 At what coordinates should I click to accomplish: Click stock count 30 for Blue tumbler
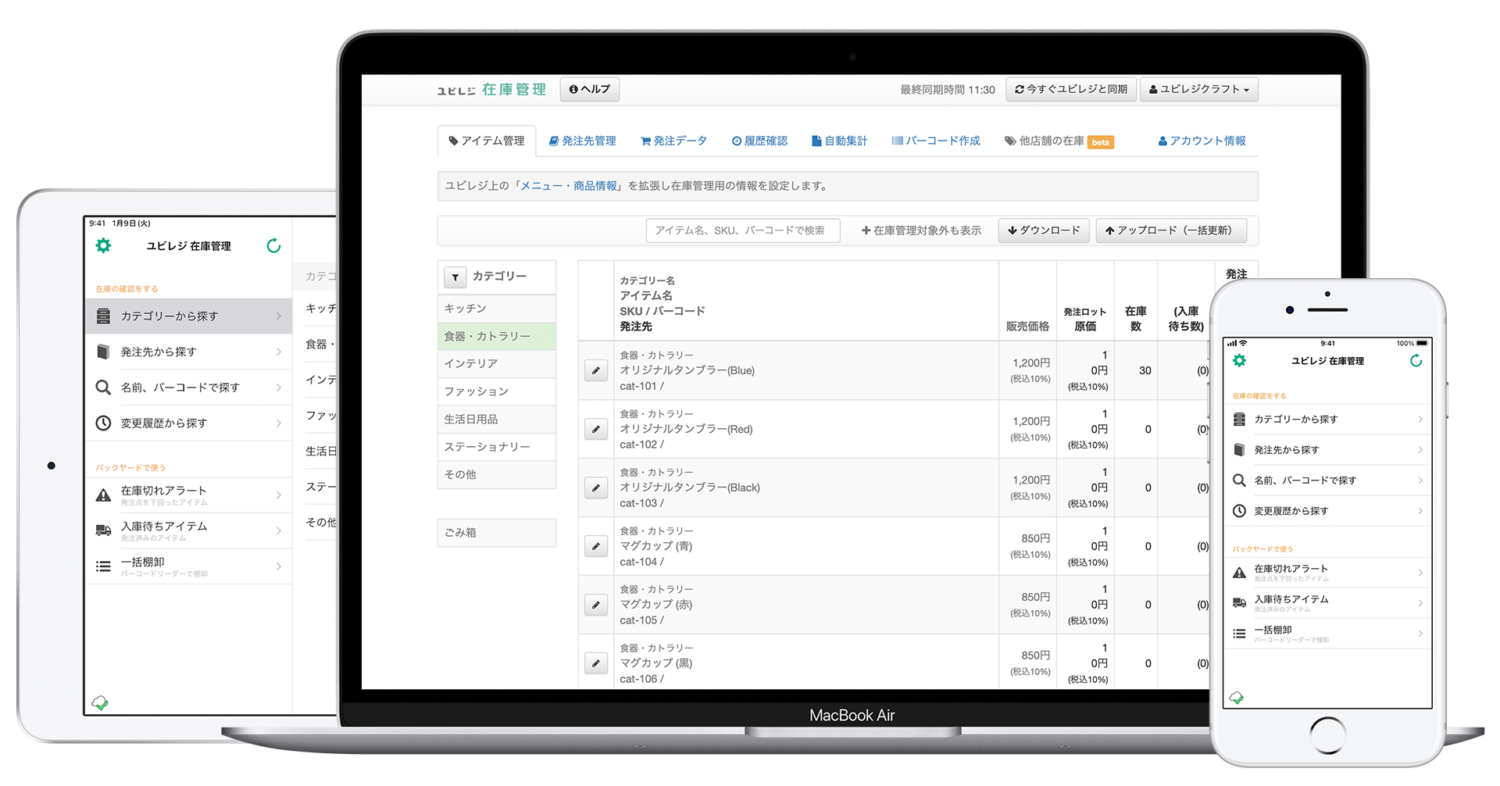click(x=1145, y=371)
